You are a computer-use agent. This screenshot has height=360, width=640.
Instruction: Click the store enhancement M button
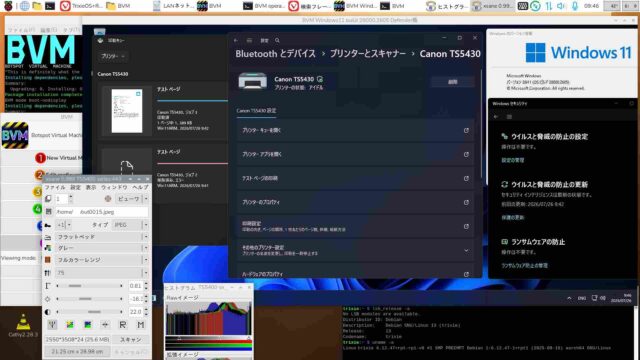[140, 325]
